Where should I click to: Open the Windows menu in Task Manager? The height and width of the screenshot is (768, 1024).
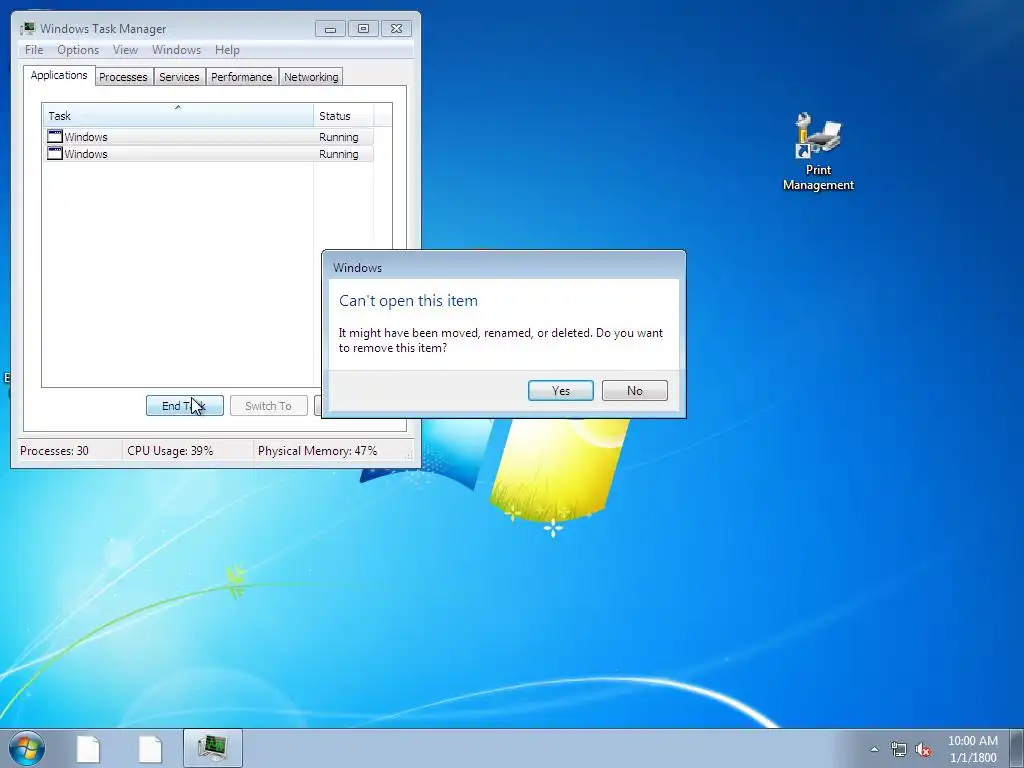tap(176, 50)
